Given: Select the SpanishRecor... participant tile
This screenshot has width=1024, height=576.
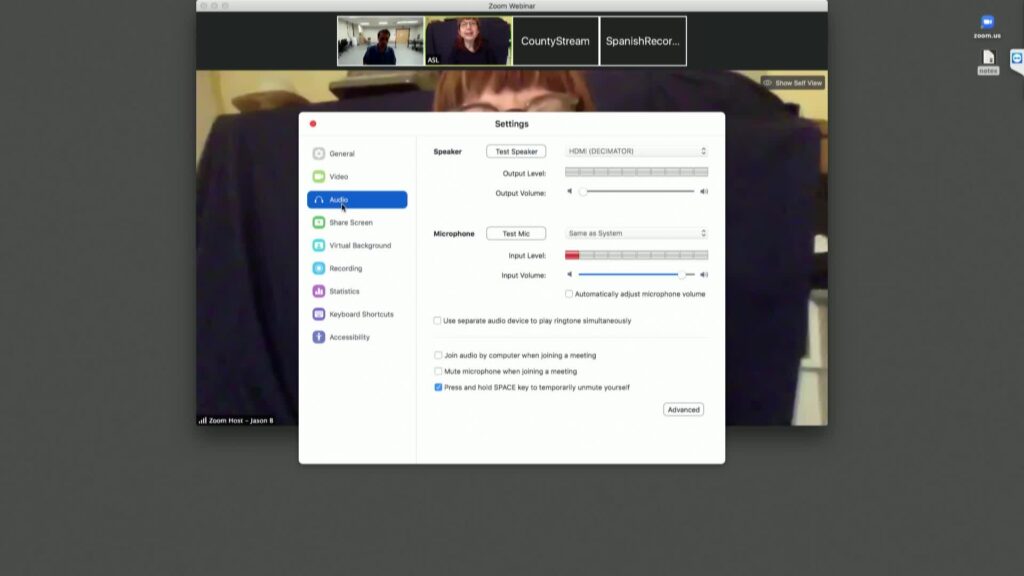Looking at the screenshot, I should [x=643, y=41].
